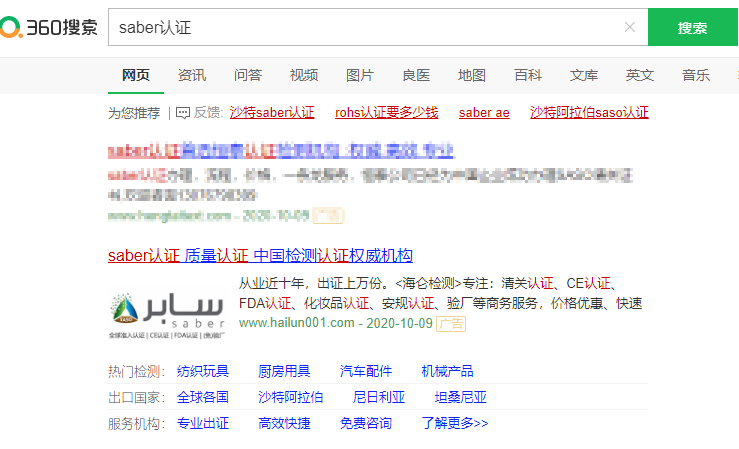Click the suggestion 沙特阿拉伯saso认证

(589, 112)
